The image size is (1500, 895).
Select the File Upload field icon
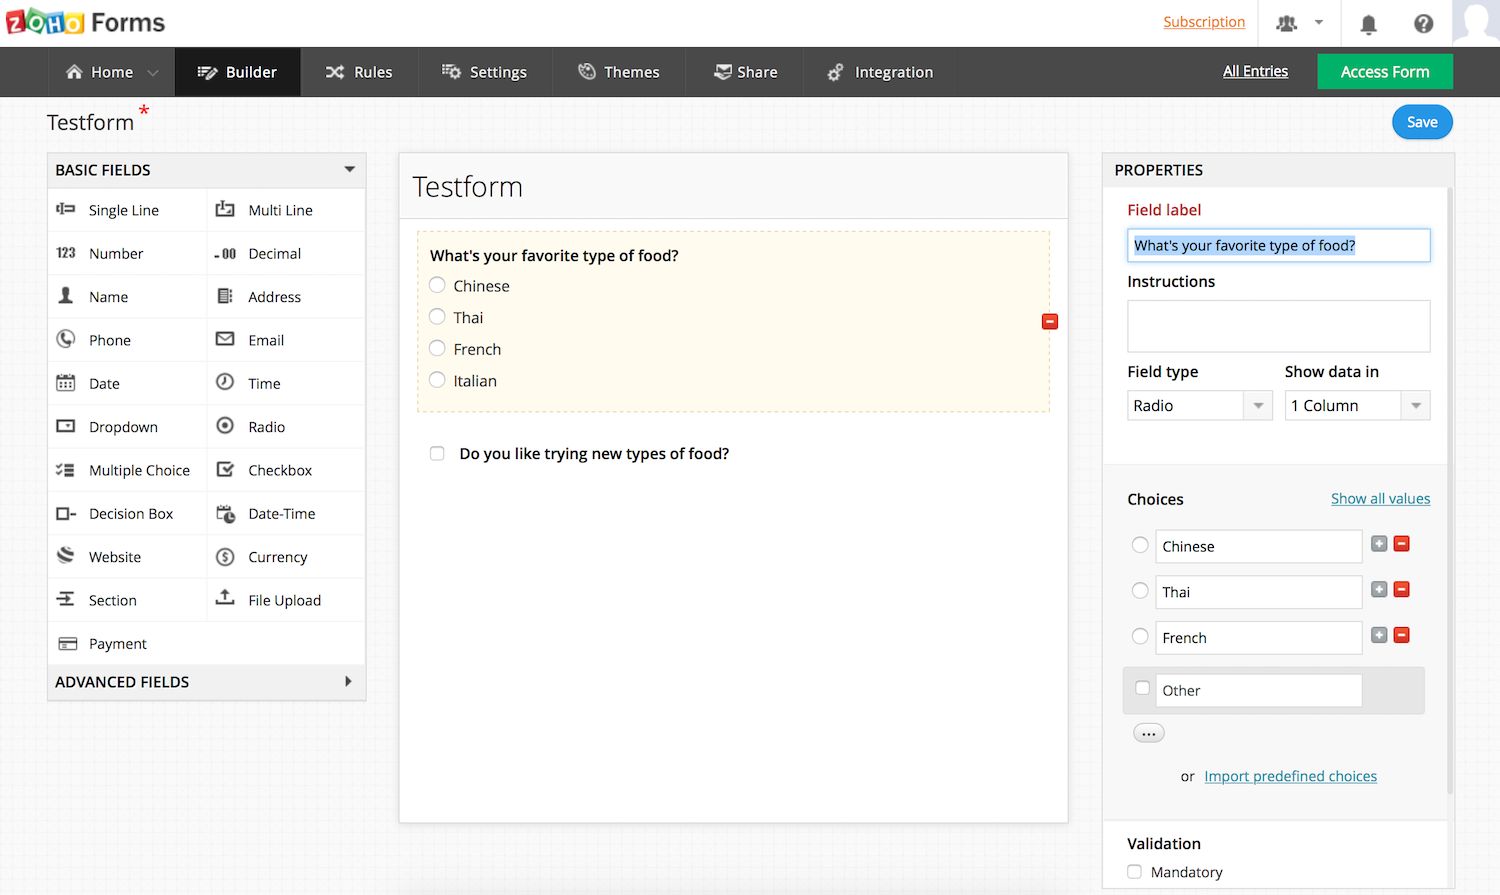pyautogui.click(x=226, y=599)
